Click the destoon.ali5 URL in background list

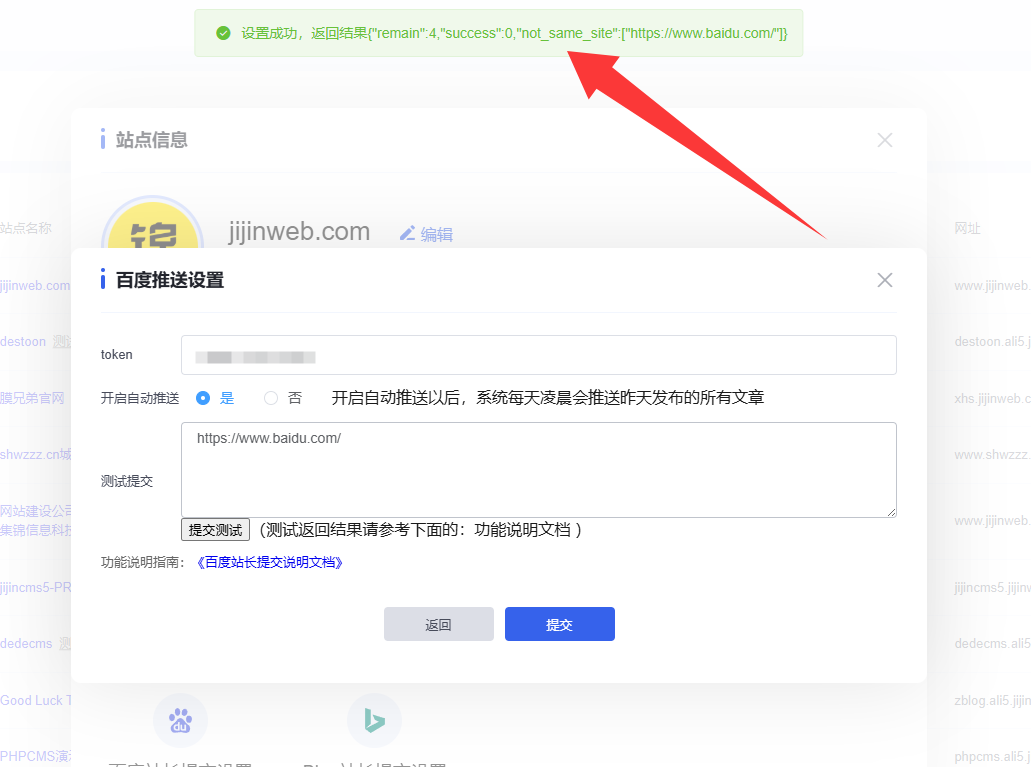tap(993, 342)
